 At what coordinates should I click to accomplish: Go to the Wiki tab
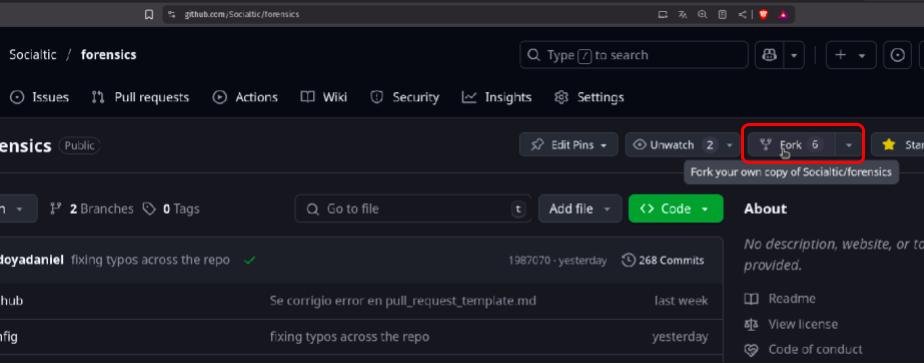pyautogui.click(x=324, y=97)
